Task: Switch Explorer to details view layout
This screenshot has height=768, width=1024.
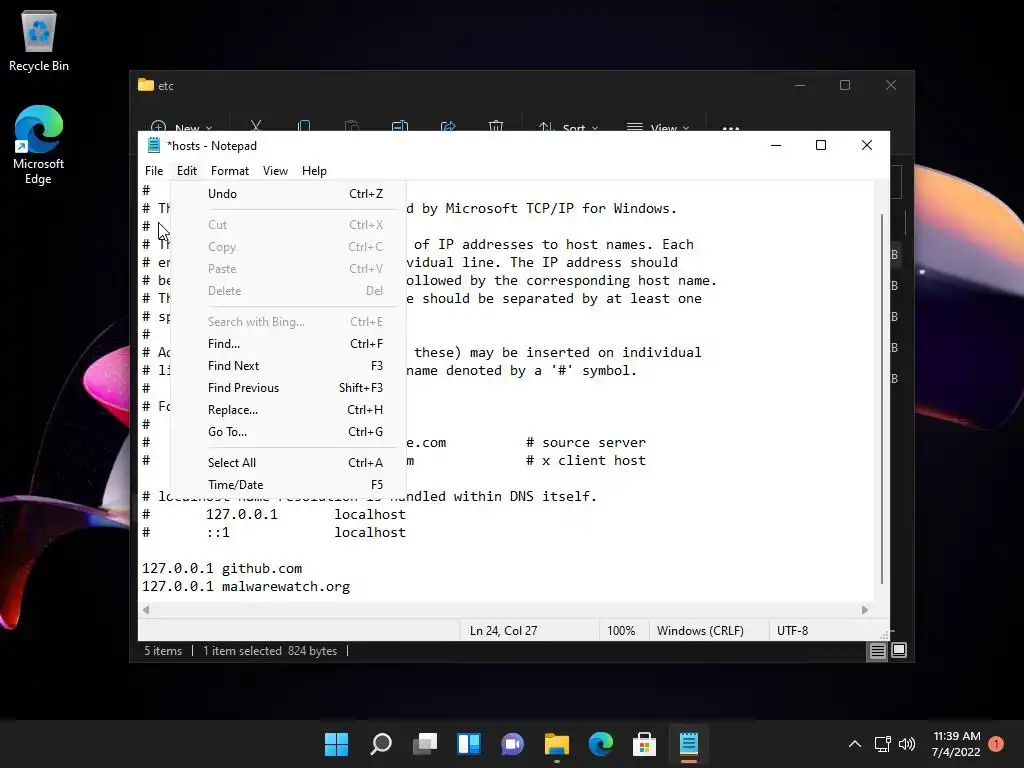Action: [x=877, y=651]
